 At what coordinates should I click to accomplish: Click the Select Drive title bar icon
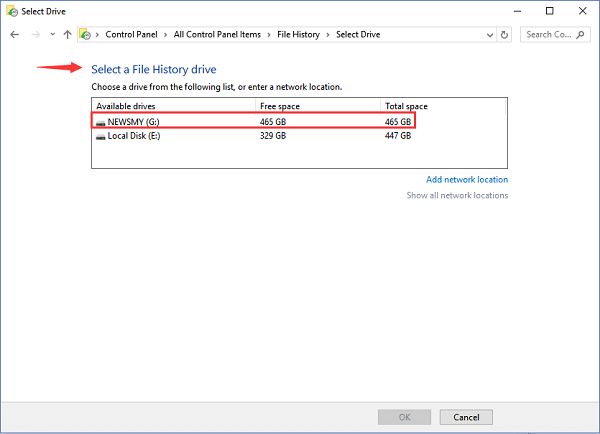11,11
